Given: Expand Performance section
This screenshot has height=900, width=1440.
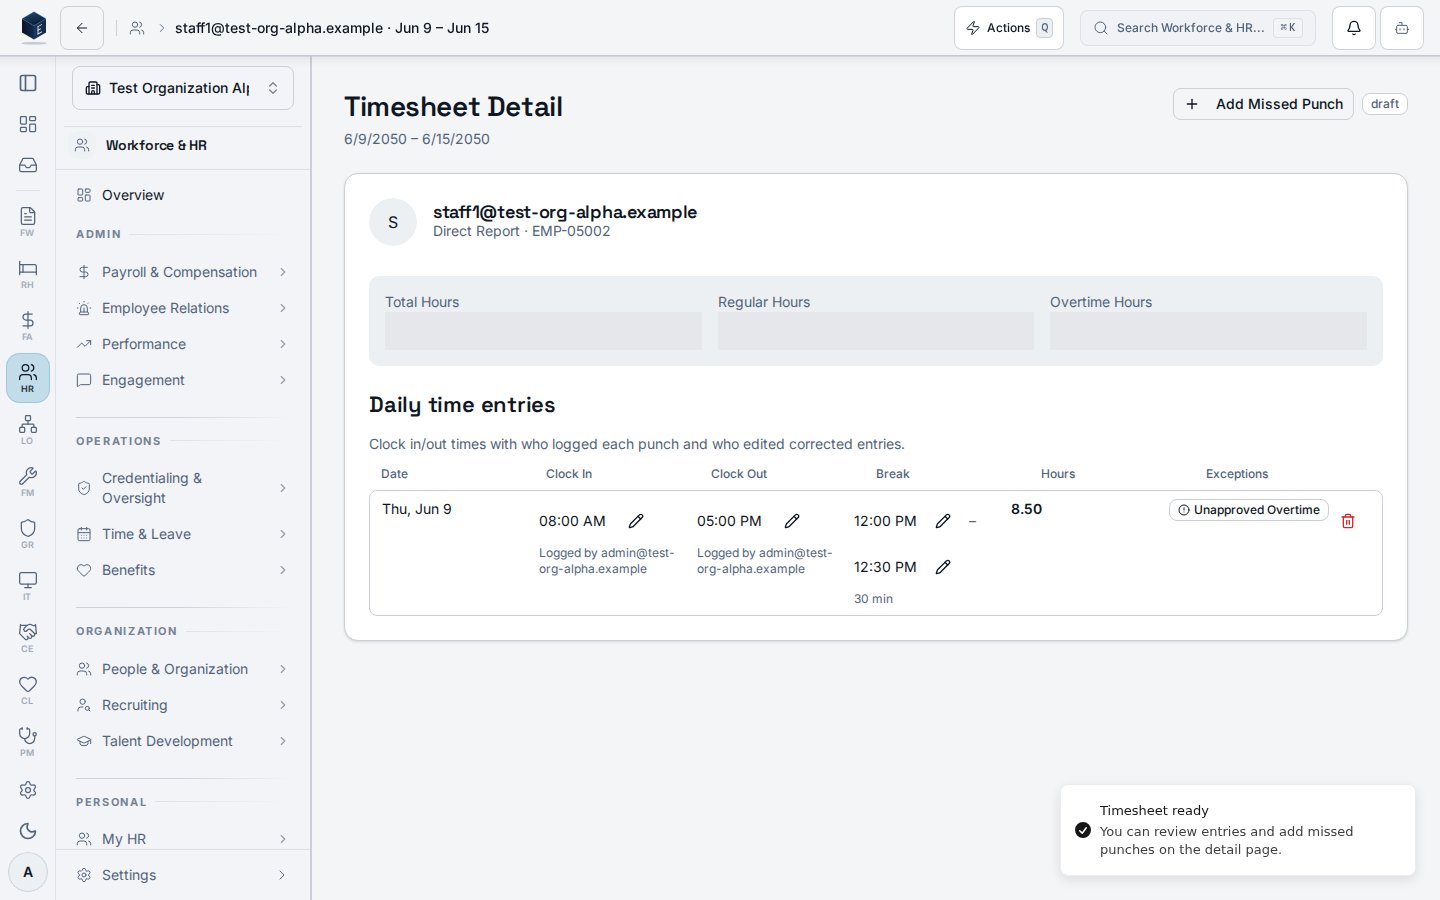Looking at the screenshot, I should tap(183, 344).
